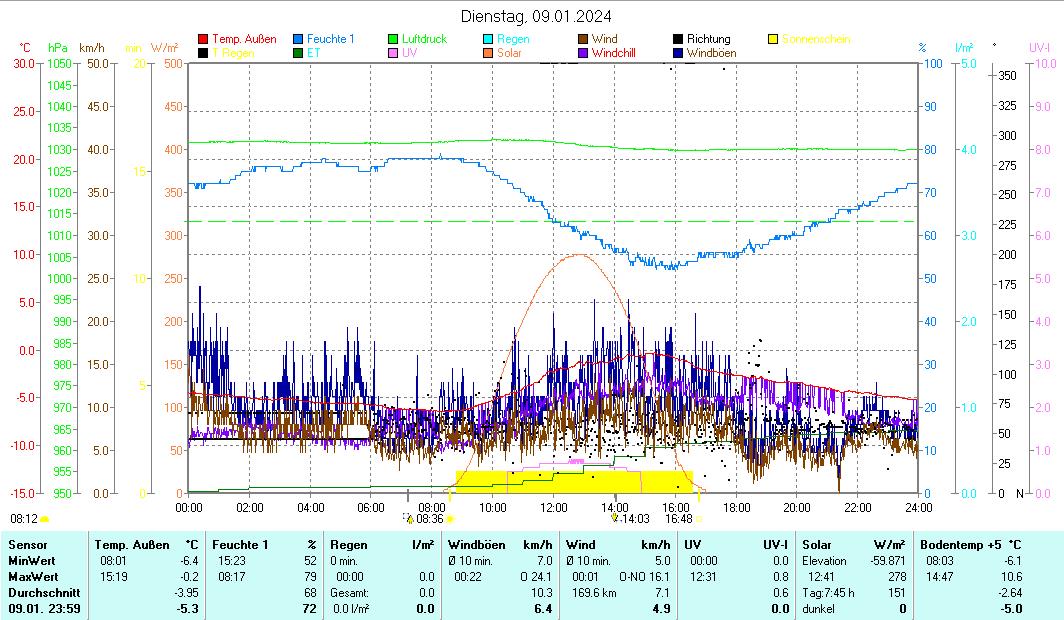Click the Temp. Außen table column header
This screenshot has height=620, width=1064.
pyautogui.click(x=132, y=545)
